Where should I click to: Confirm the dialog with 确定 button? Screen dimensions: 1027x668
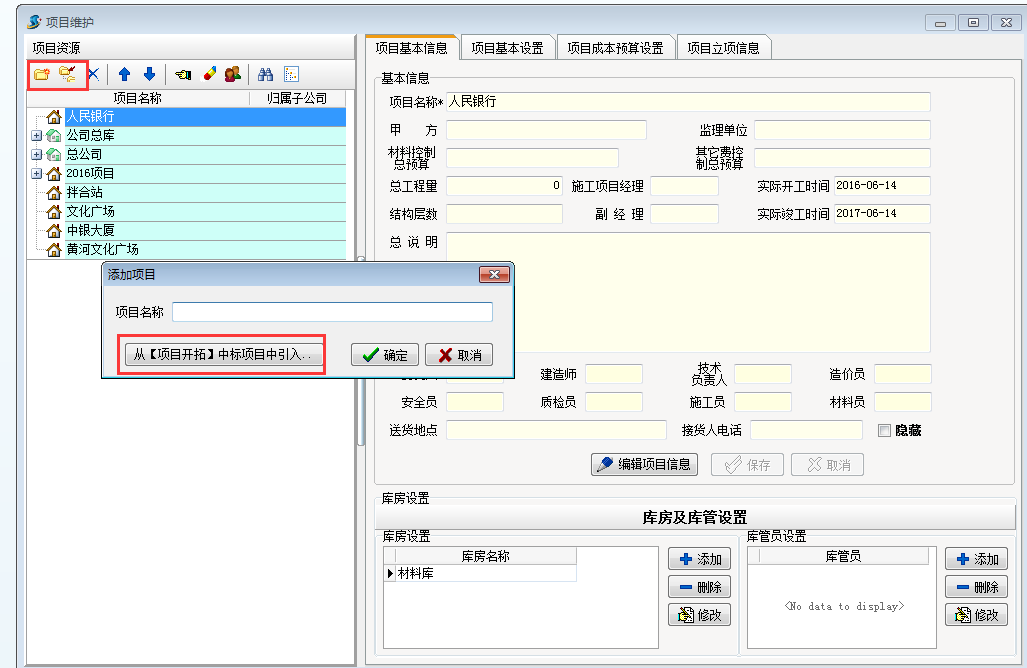pyautogui.click(x=385, y=355)
